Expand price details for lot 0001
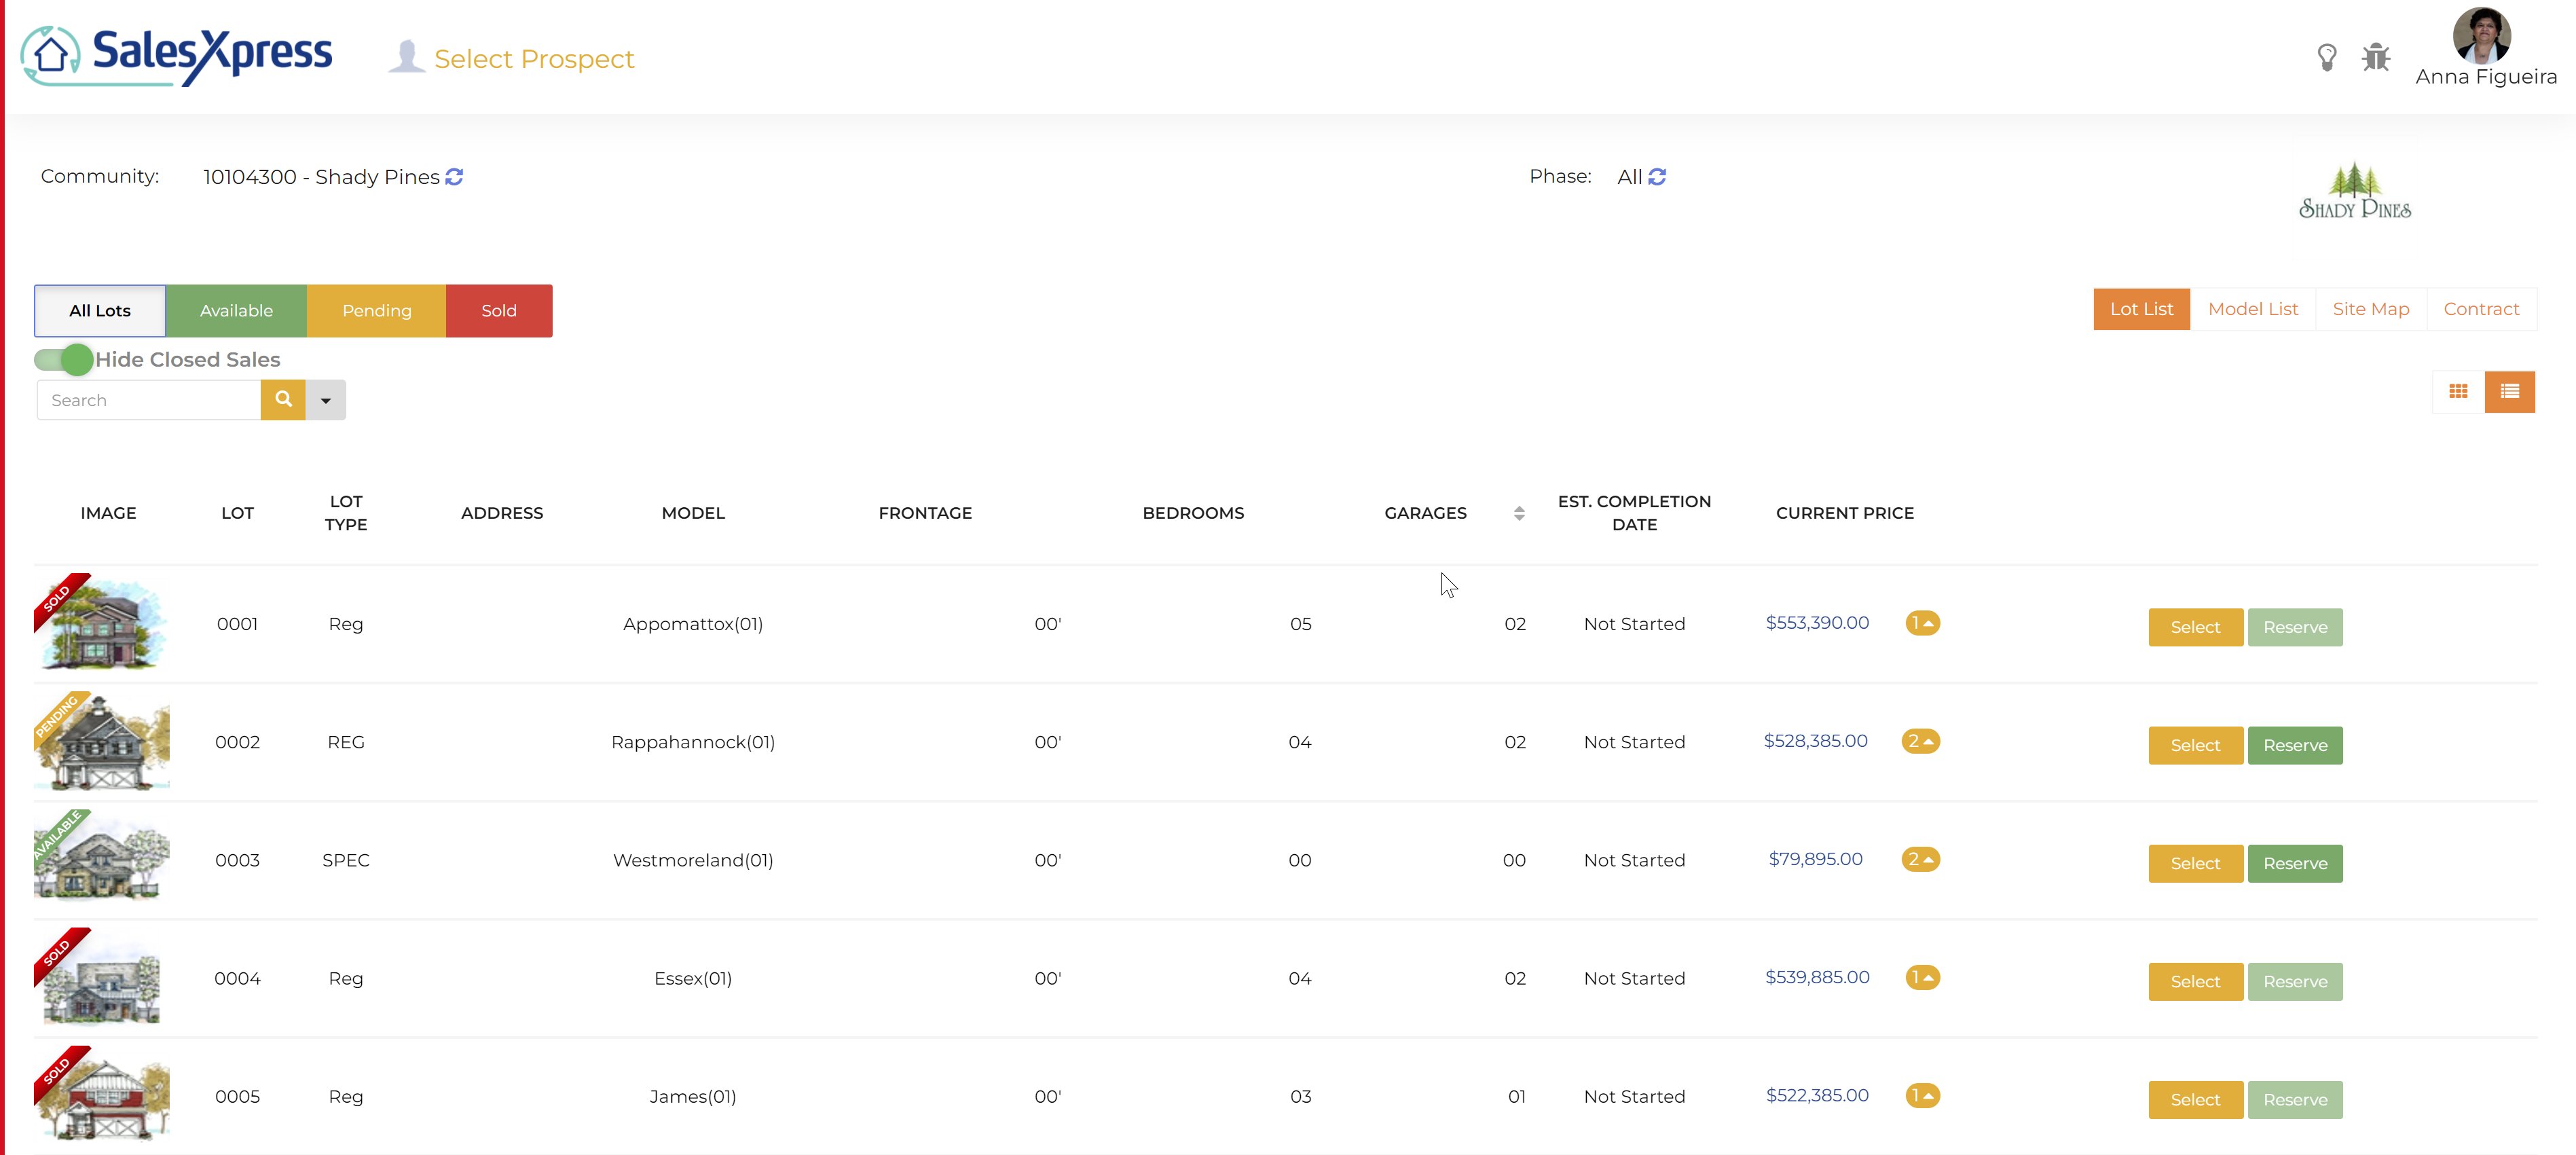 [1922, 623]
